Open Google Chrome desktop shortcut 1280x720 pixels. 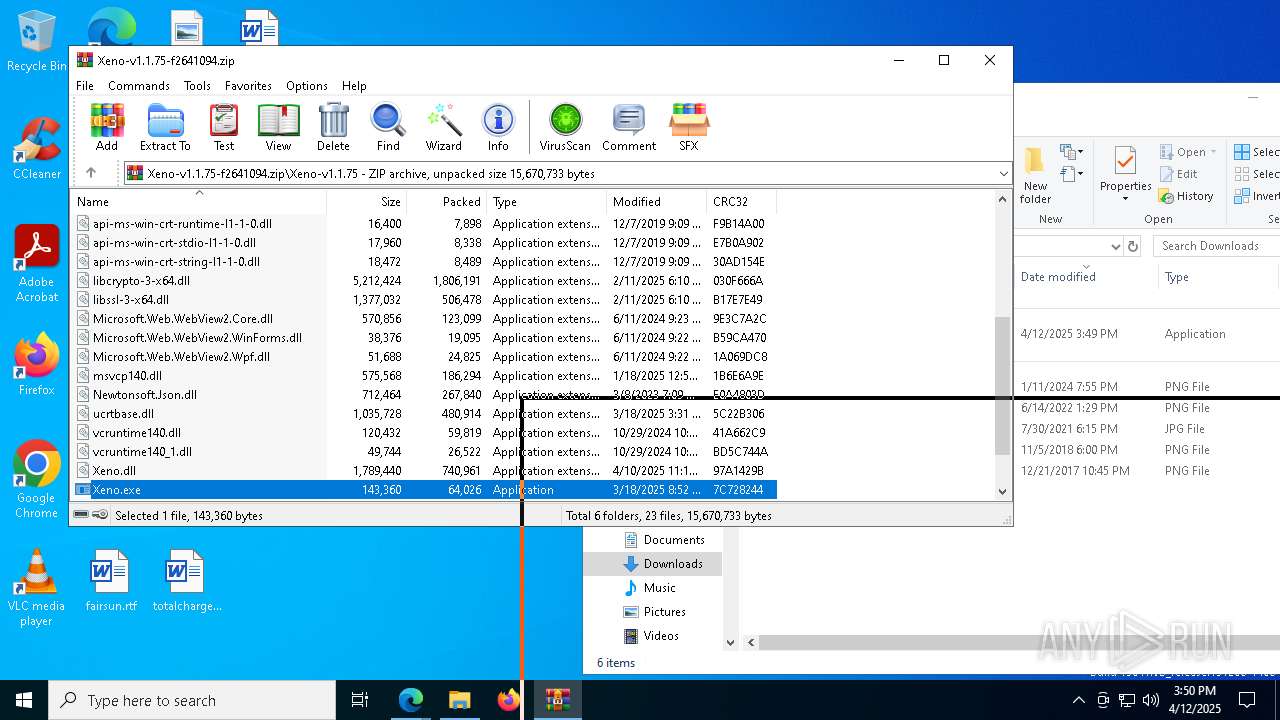[x=36, y=479]
